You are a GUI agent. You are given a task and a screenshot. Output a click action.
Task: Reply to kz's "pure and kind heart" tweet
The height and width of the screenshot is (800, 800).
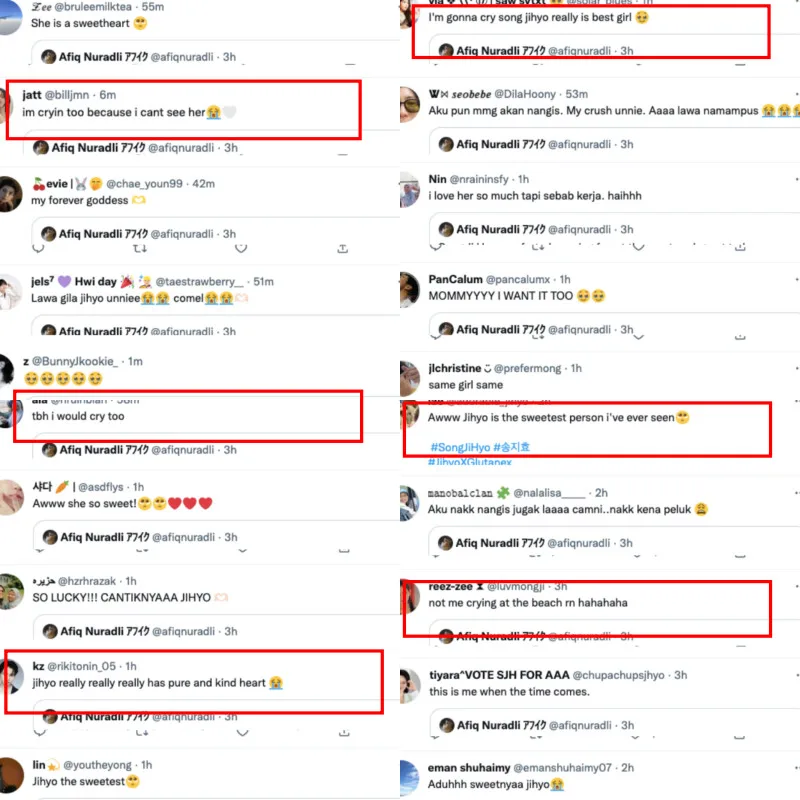[x=40, y=733]
